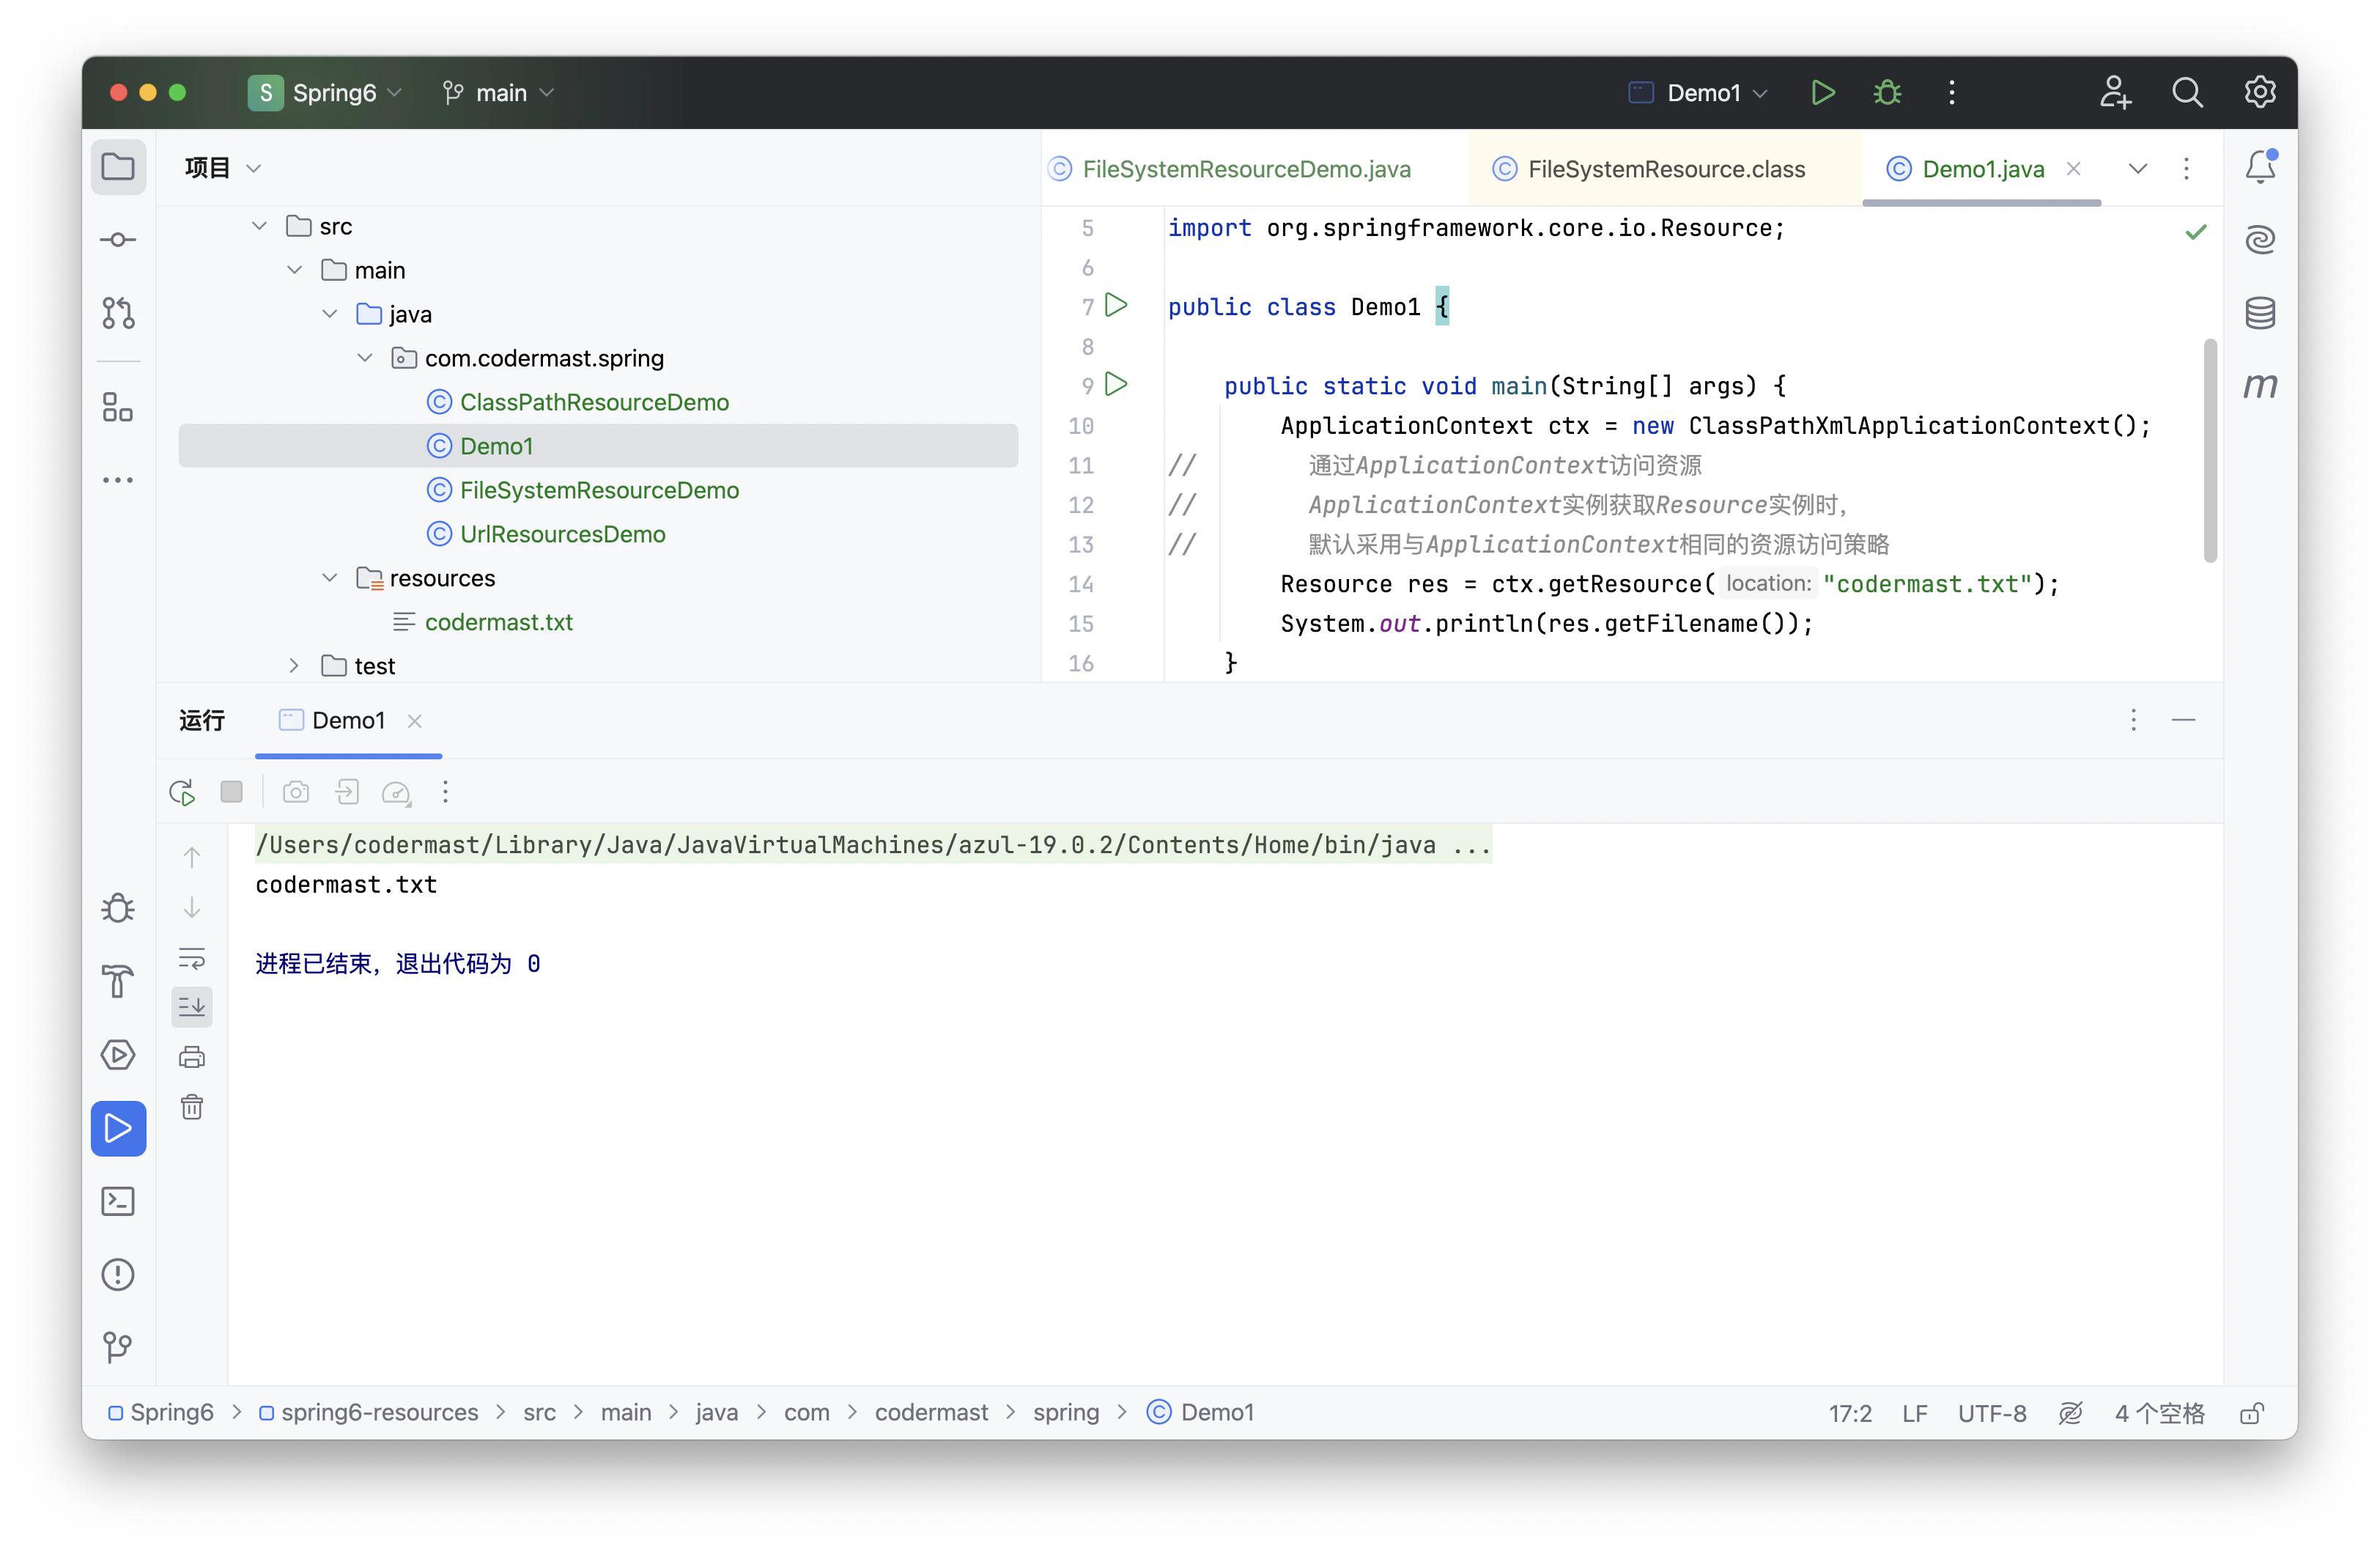The width and height of the screenshot is (2380, 1548).
Task: Toggle scroll to end of console
Action: coord(192,1007)
